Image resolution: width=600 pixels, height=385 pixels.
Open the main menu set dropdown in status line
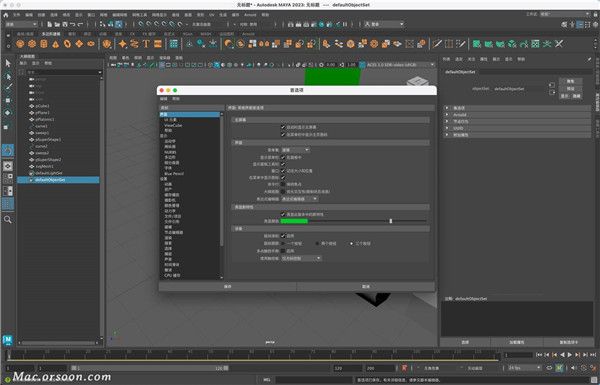tap(21, 24)
